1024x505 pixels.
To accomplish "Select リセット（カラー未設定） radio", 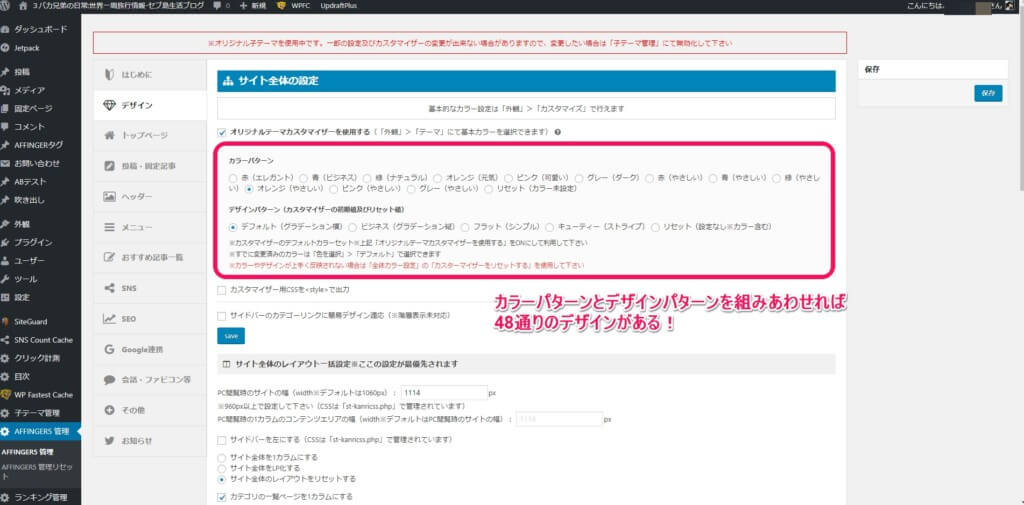I will pyautogui.click(x=489, y=189).
